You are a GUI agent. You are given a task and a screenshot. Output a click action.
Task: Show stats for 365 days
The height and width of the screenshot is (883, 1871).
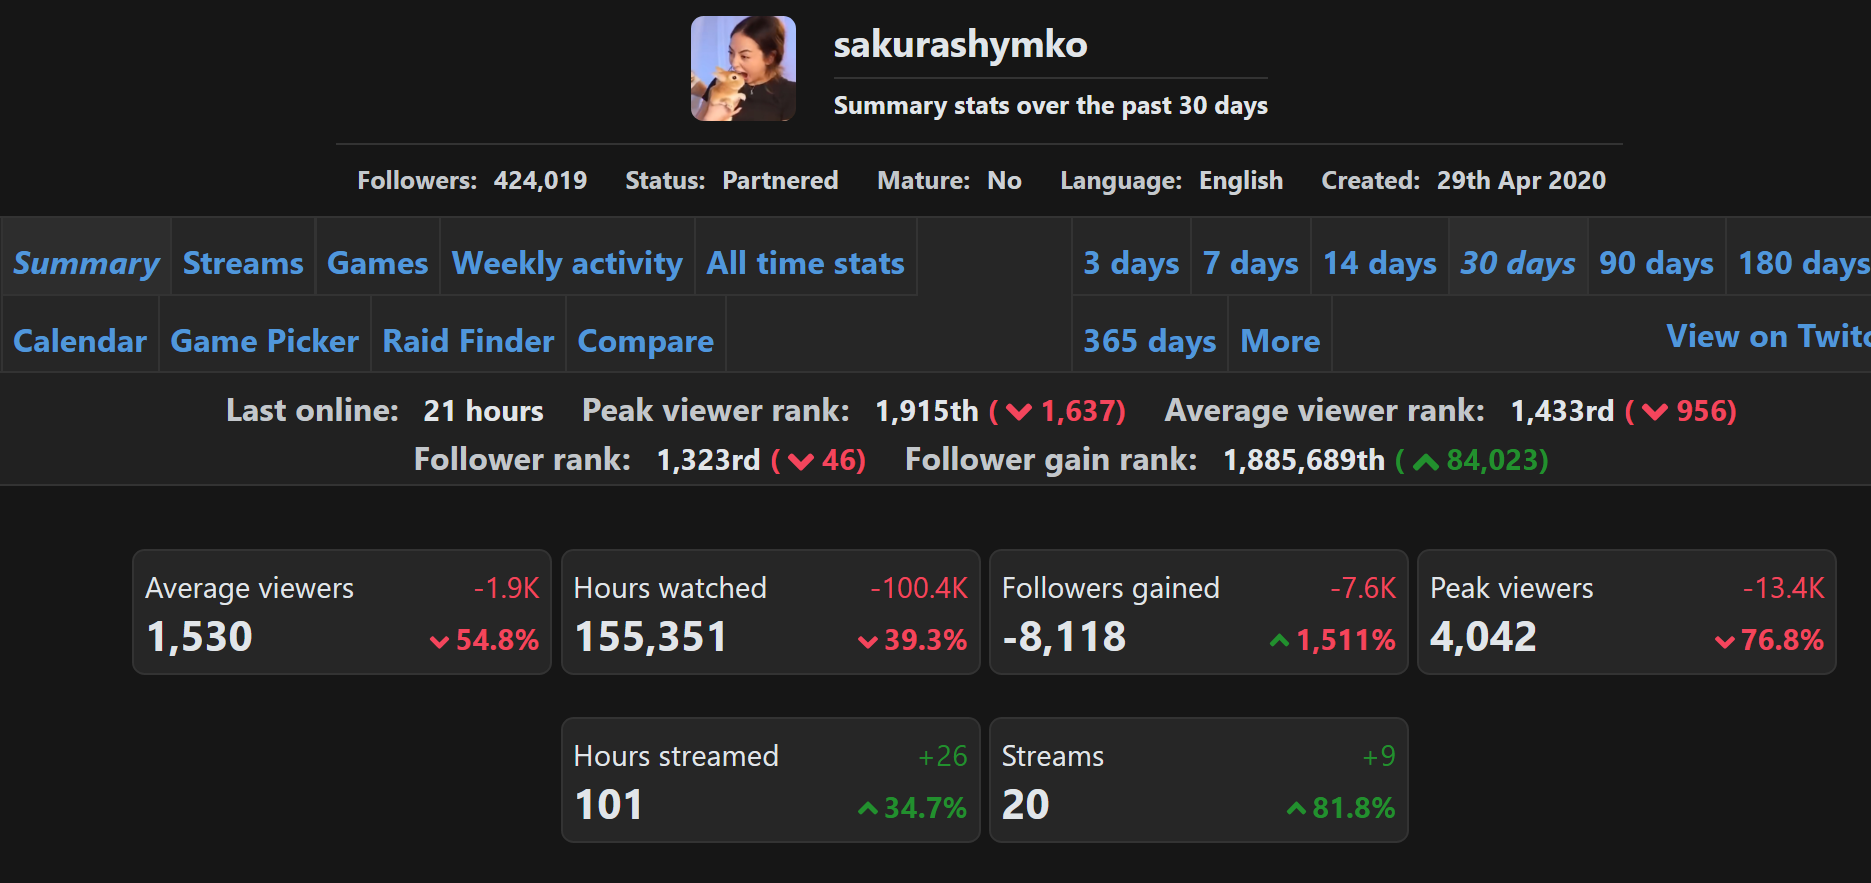click(x=1150, y=341)
